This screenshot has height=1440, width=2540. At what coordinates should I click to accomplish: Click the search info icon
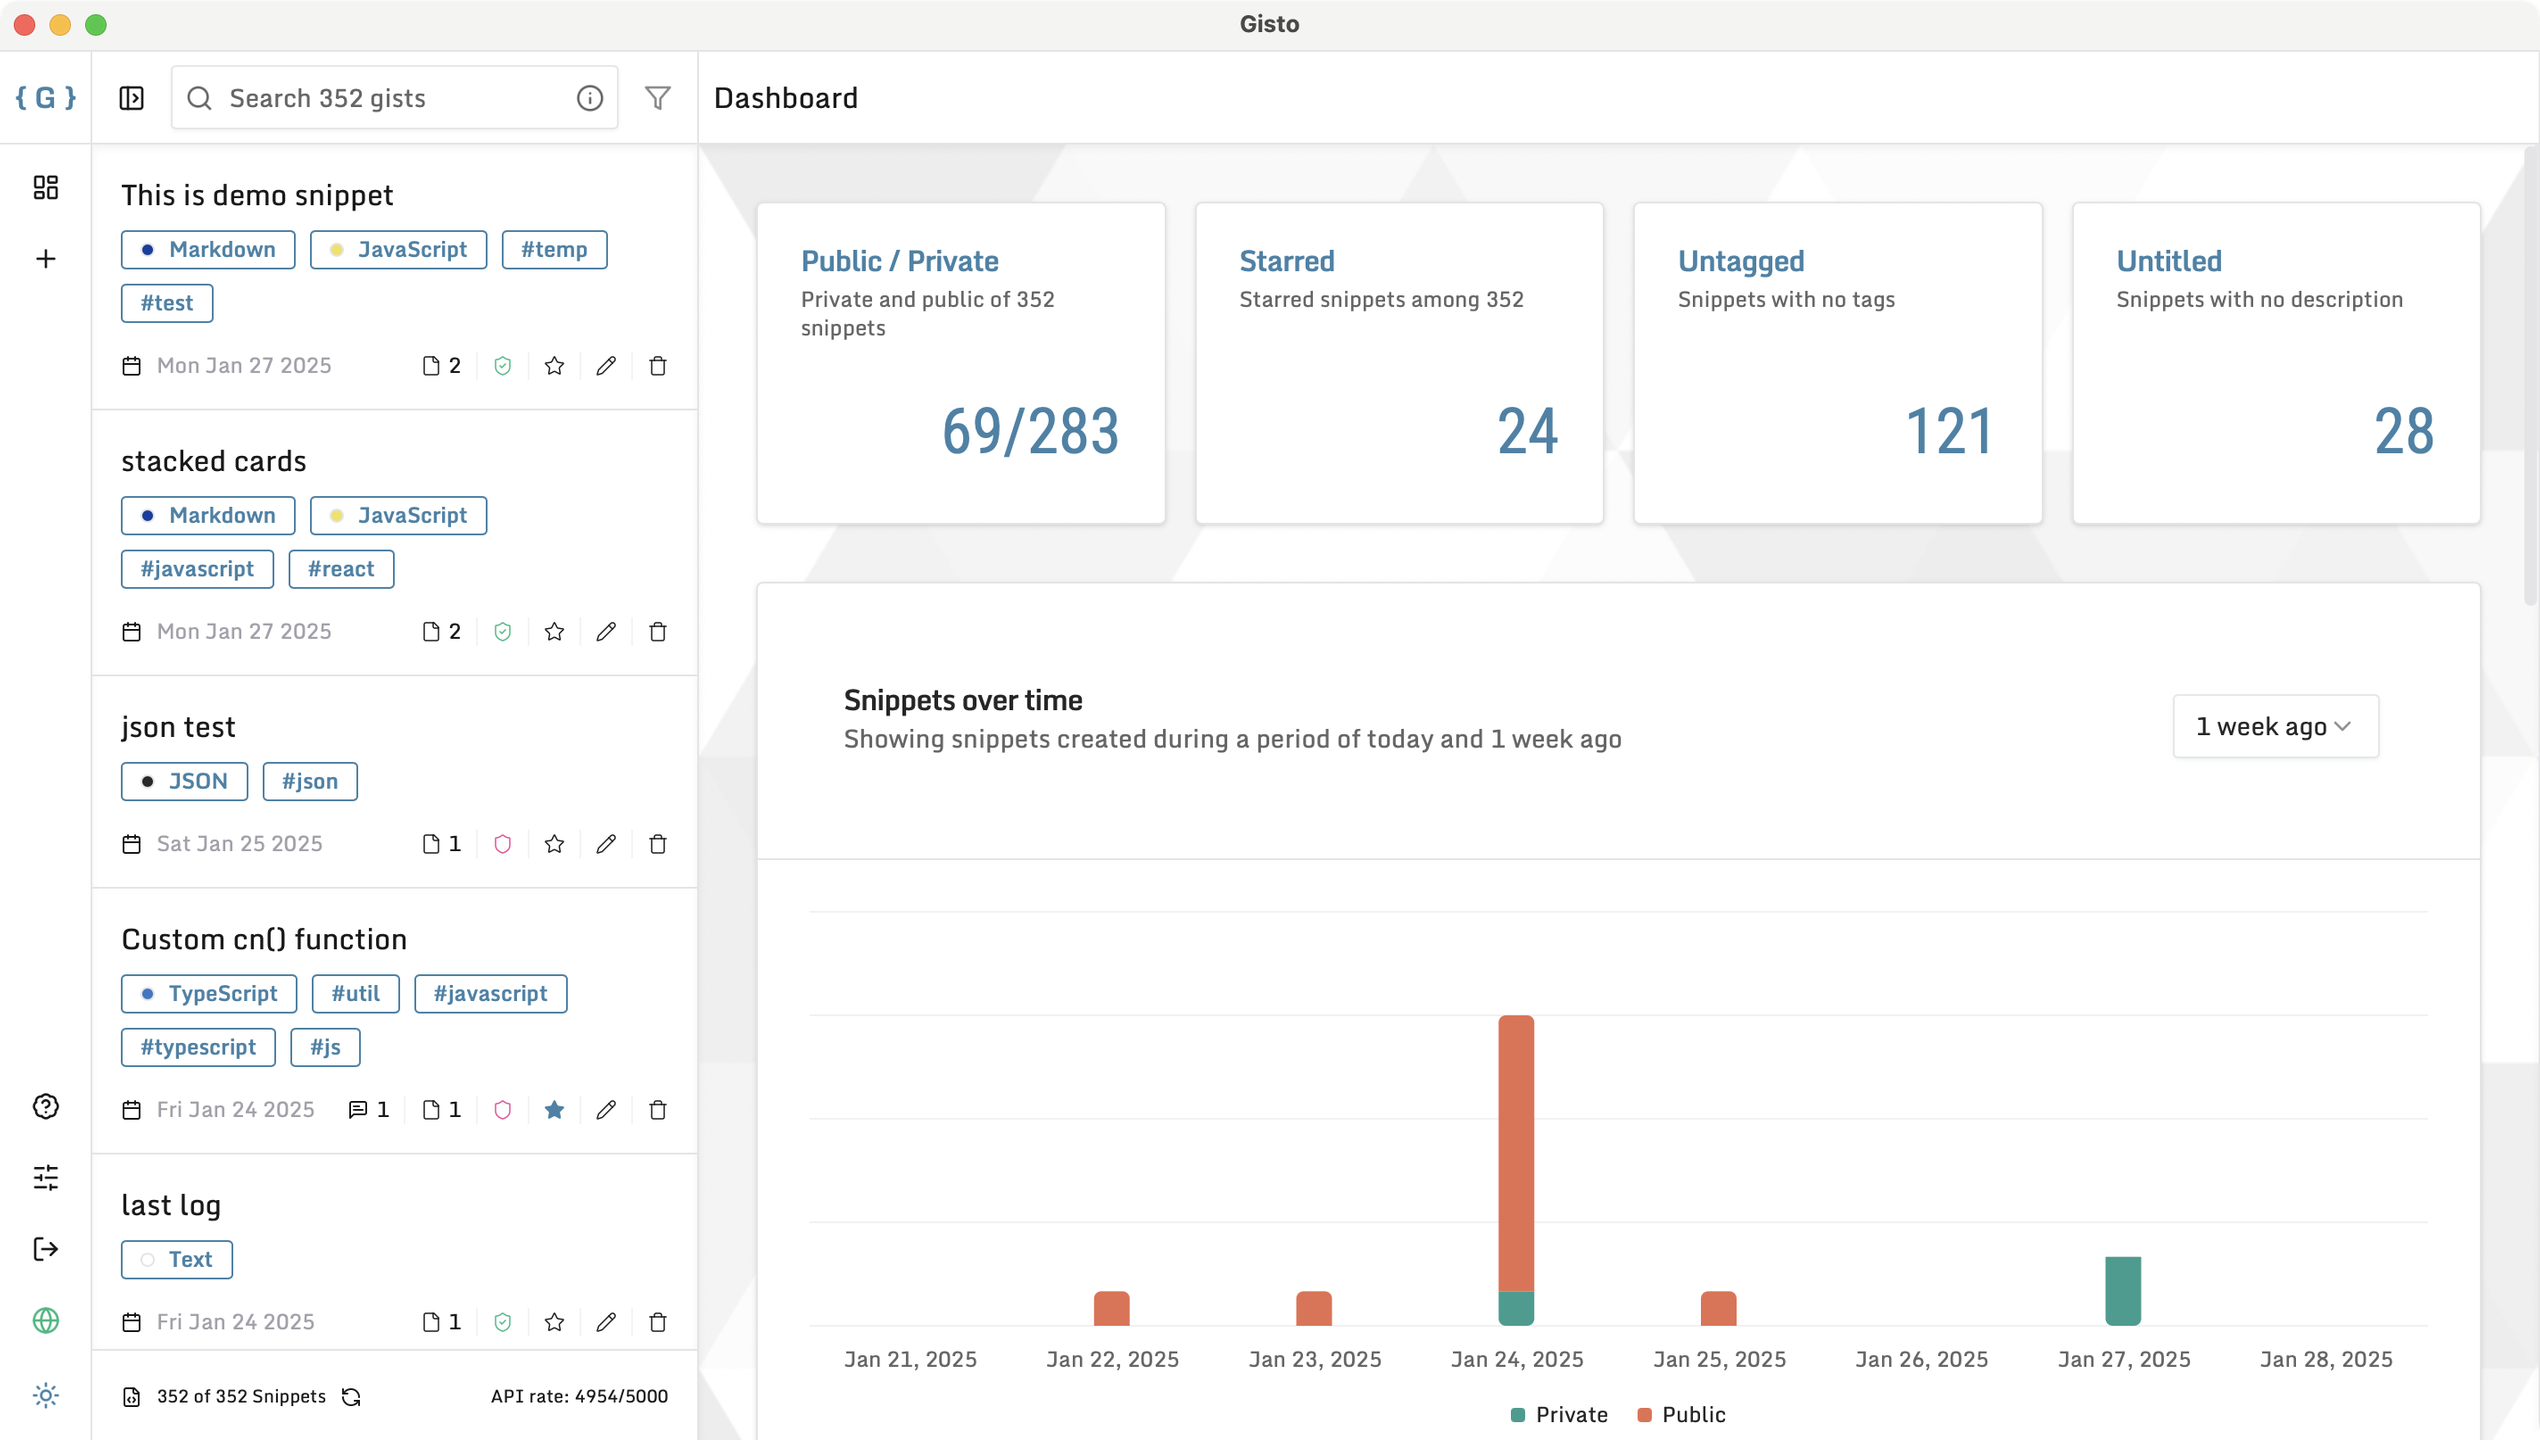[x=589, y=98]
